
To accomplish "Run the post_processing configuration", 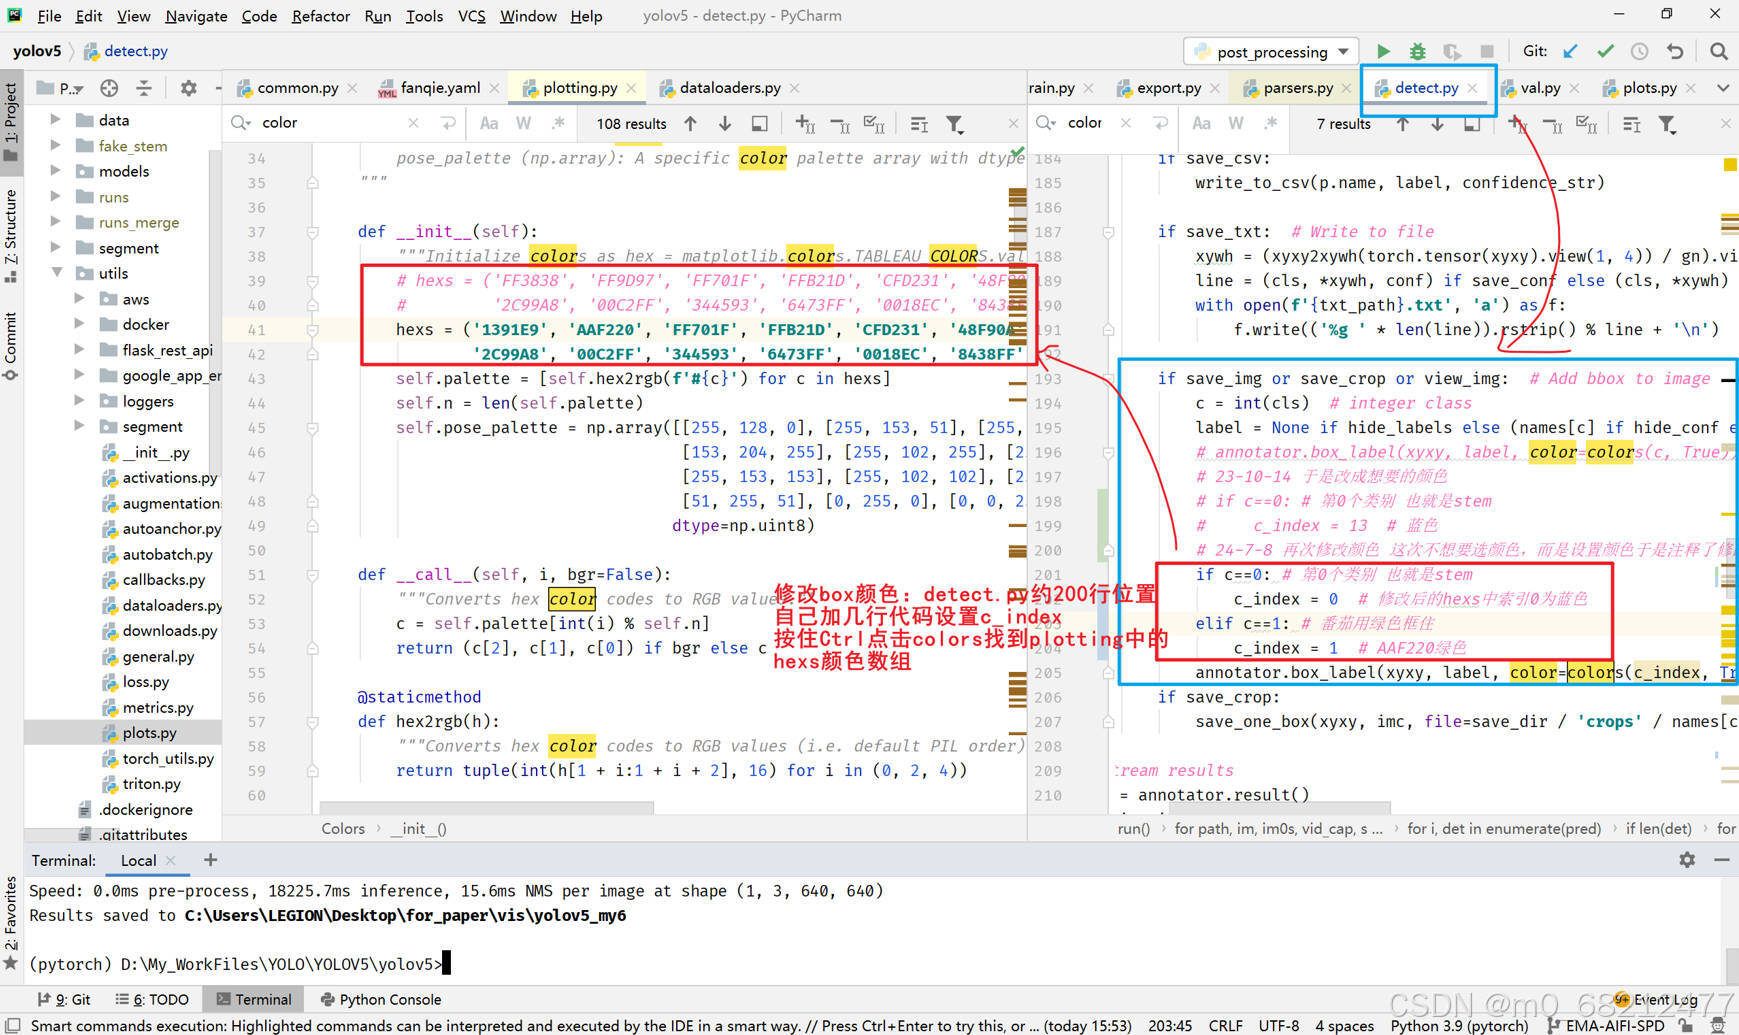I will tap(1383, 50).
